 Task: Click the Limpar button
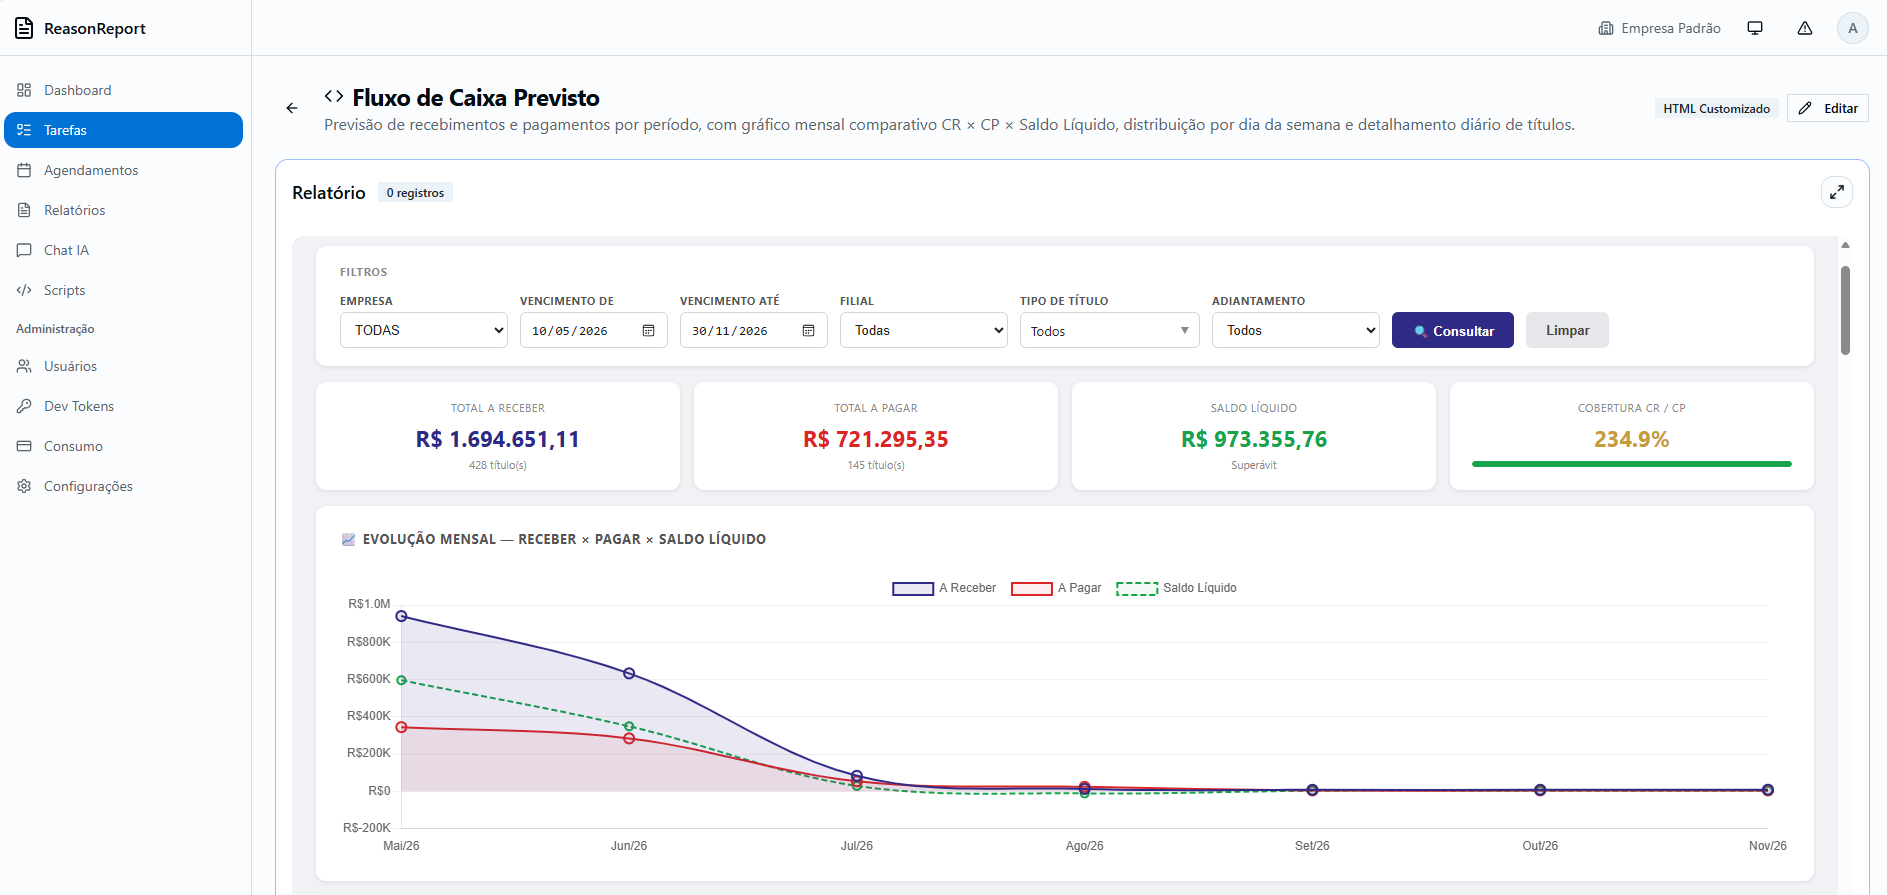pos(1567,330)
